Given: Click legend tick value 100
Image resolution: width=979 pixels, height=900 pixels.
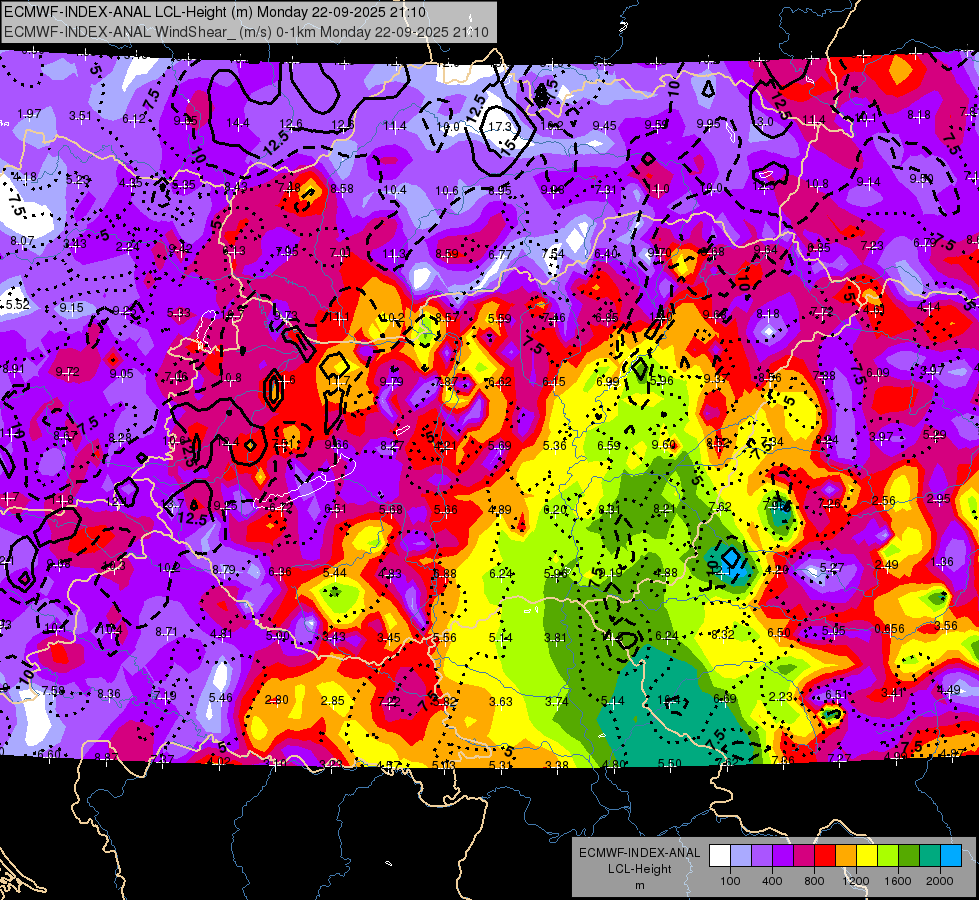Looking at the screenshot, I should pyautogui.click(x=730, y=881).
